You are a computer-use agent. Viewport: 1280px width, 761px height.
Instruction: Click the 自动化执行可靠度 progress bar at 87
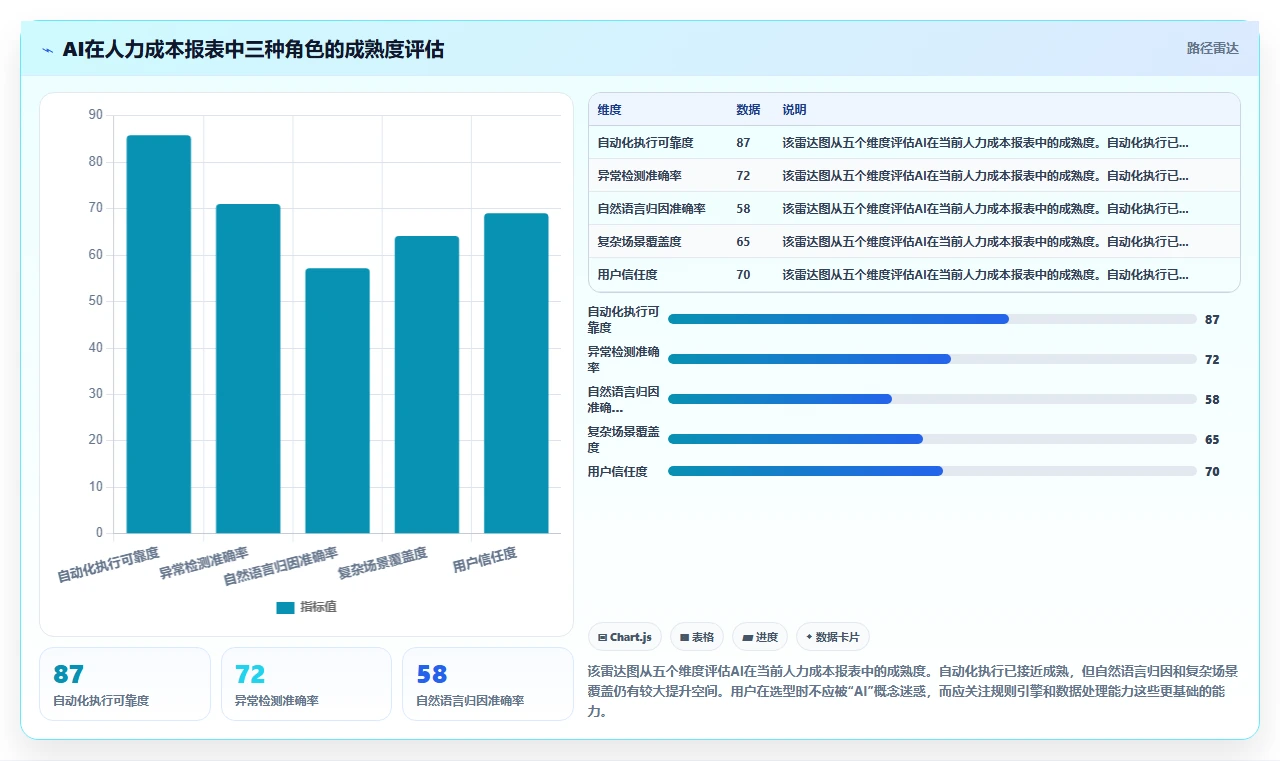(932, 319)
